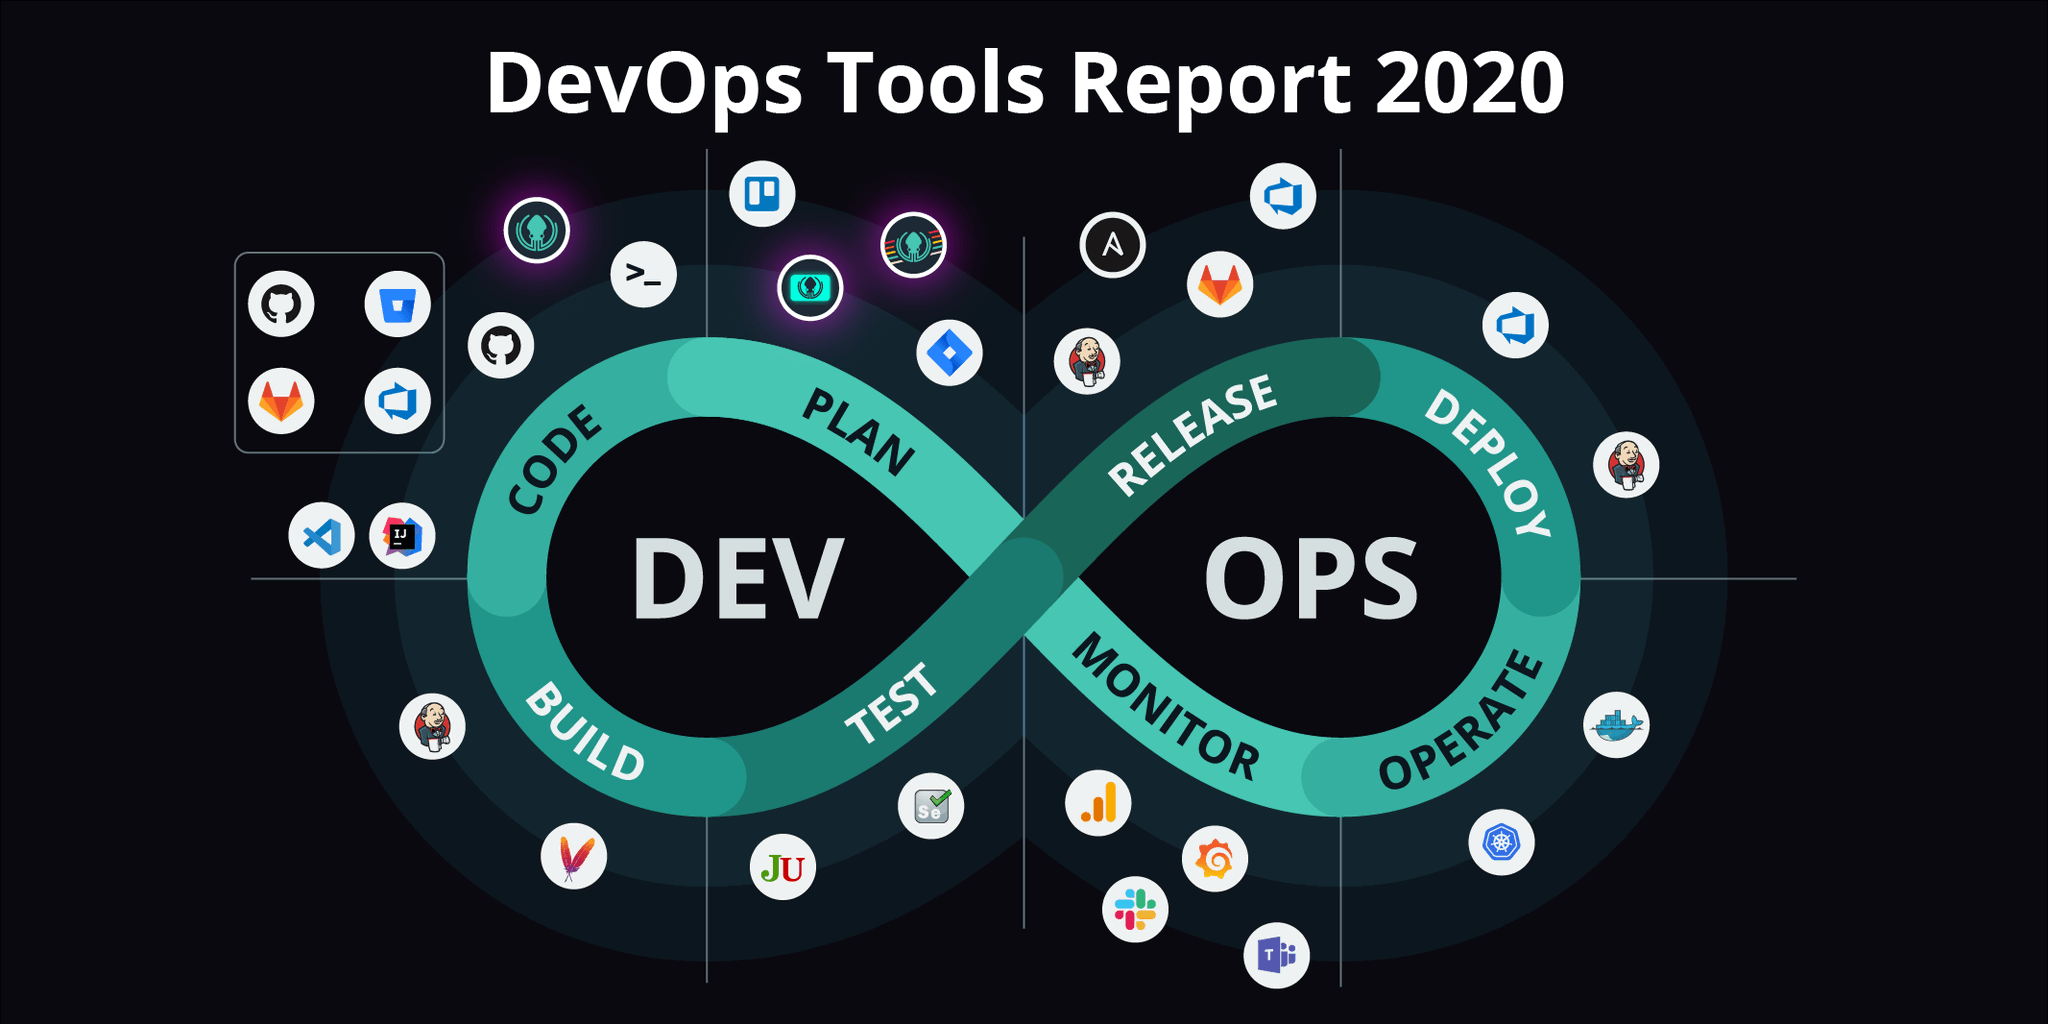The image size is (2048, 1024).
Task: Click the CODE label on the loop
Action: point(555,460)
